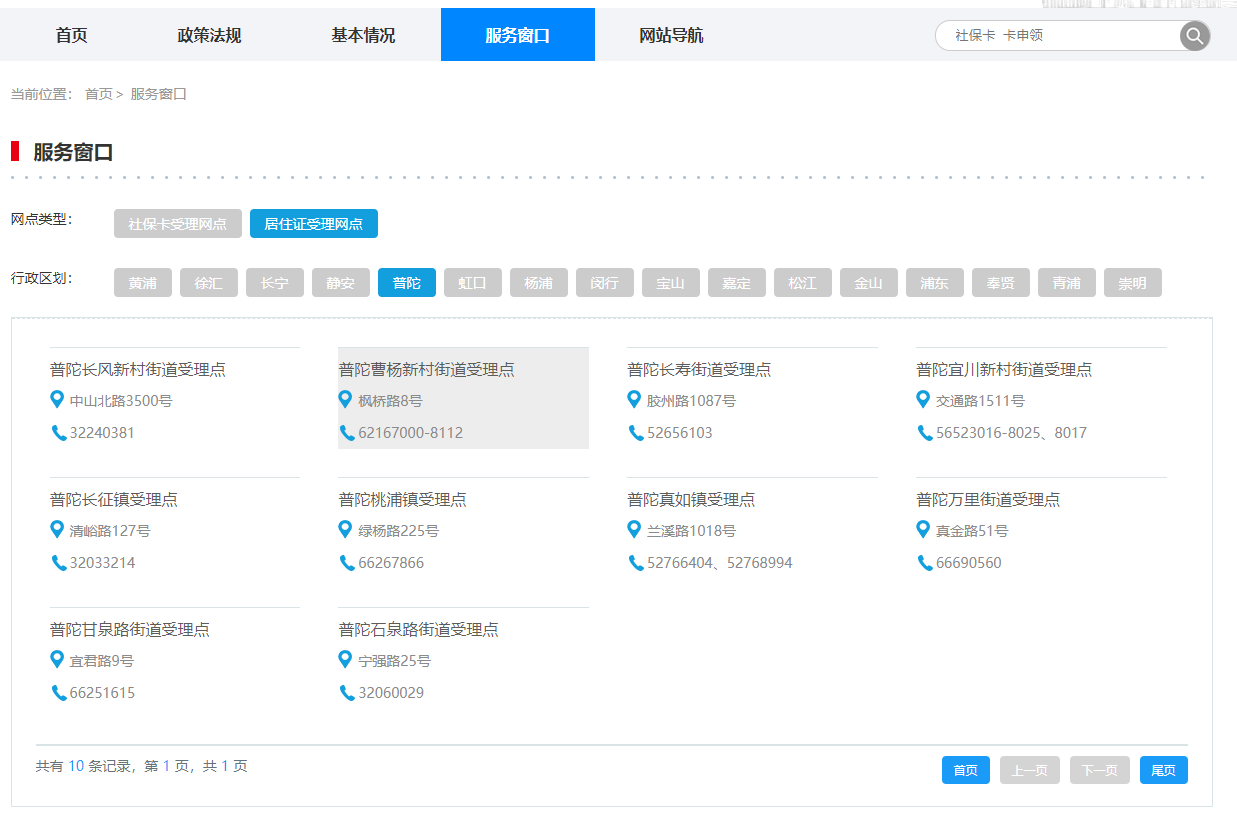The width and height of the screenshot is (1237, 824).
Task: Click 上一页 previous page button
Action: click(1030, 770)
